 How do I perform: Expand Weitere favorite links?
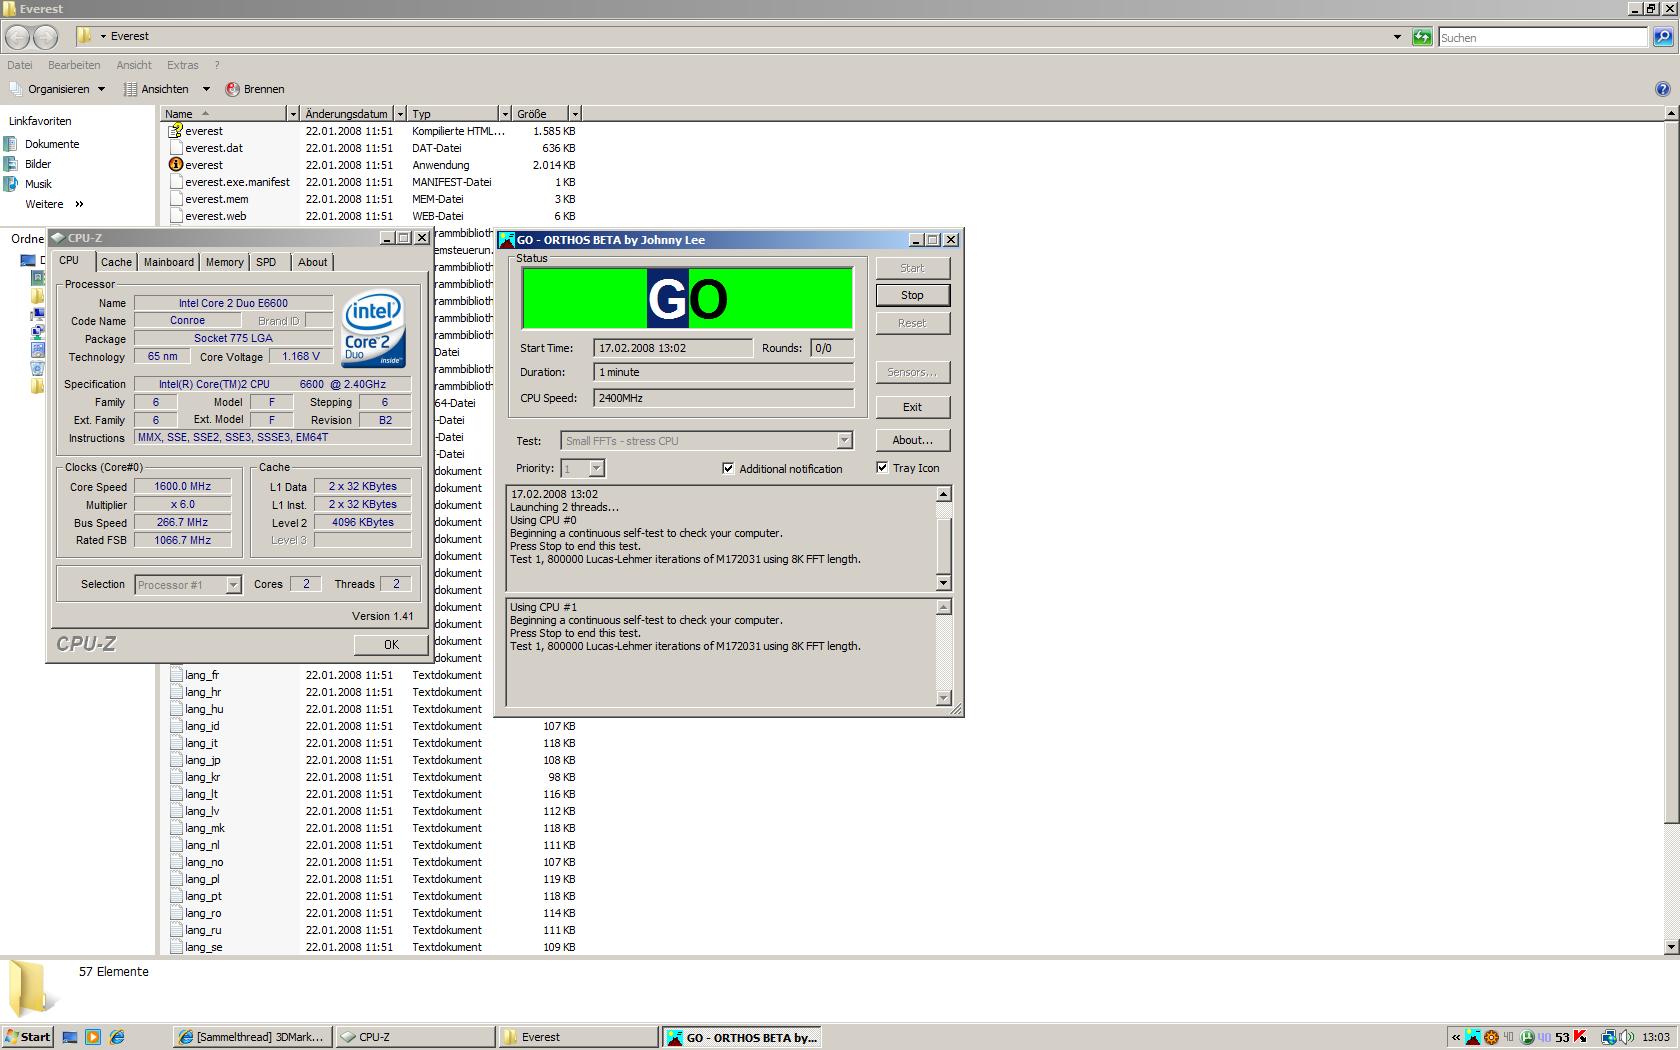click(54, 204)
